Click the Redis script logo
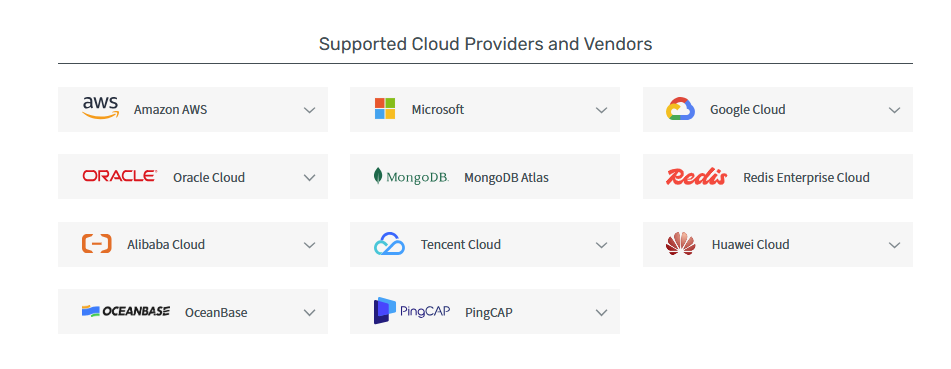 (x=696, y=177)
